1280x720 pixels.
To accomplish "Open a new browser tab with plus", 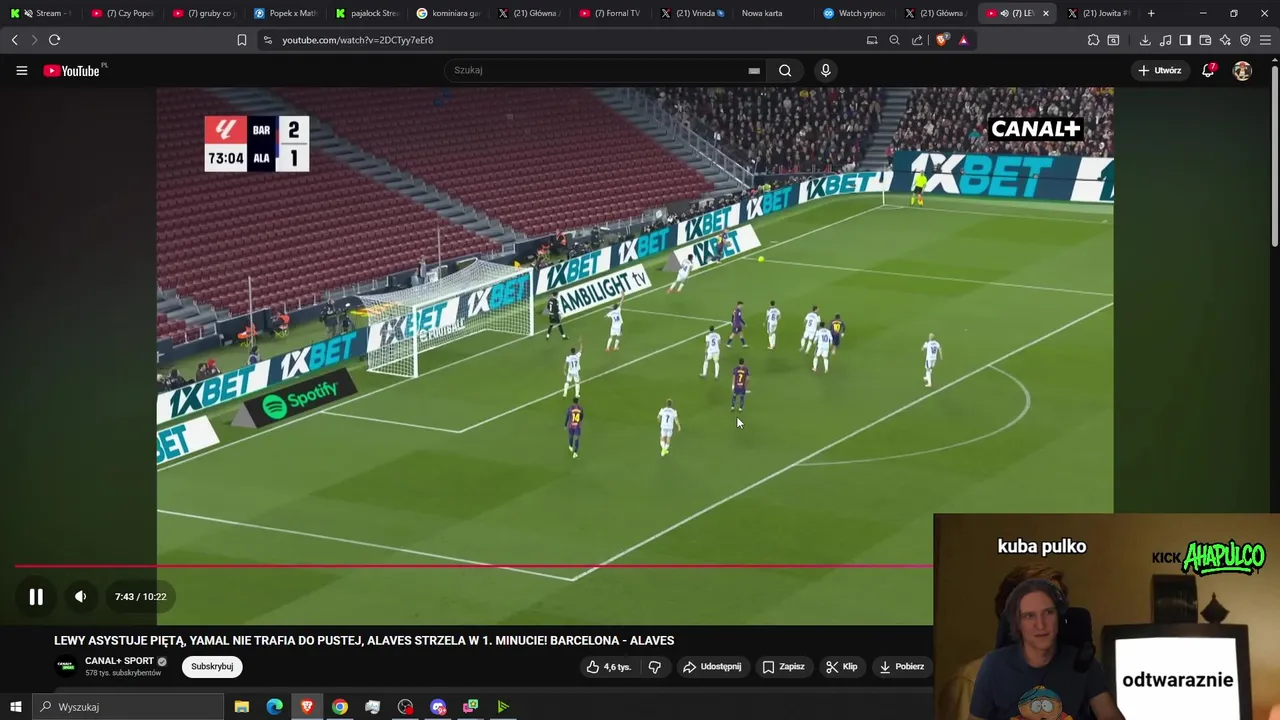I will 1151,13.
